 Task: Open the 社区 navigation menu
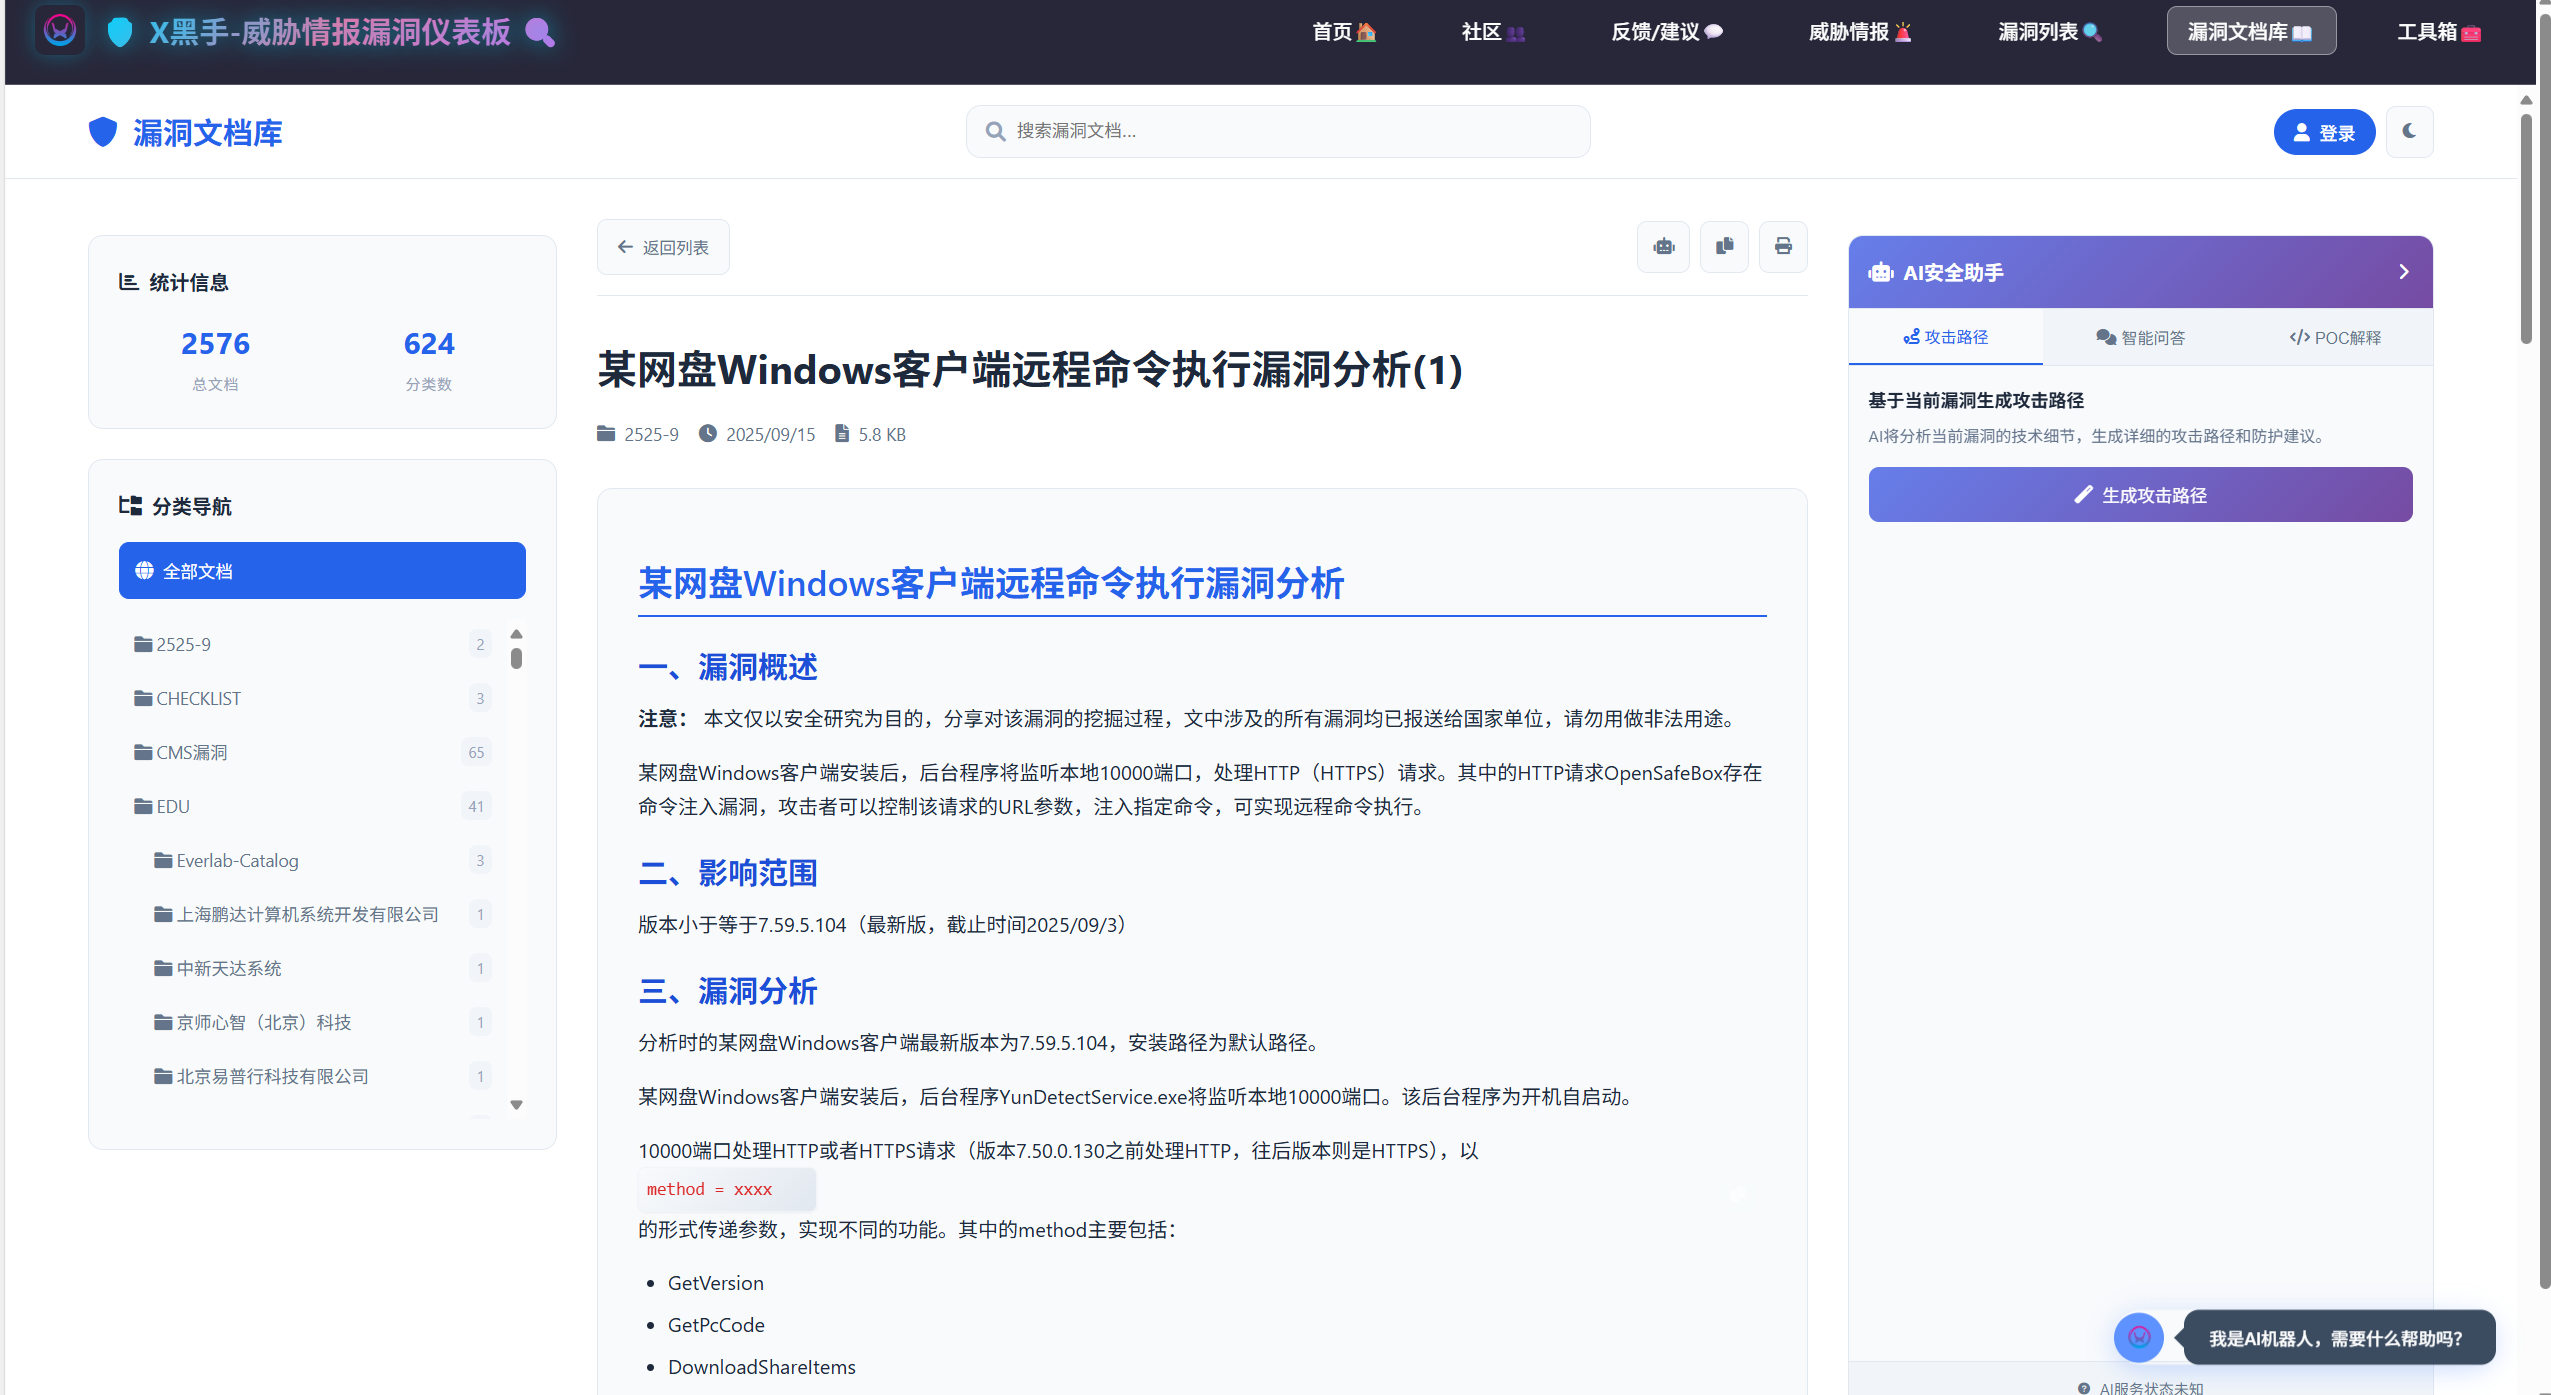pyautogui.click(x=1491, y=31)
